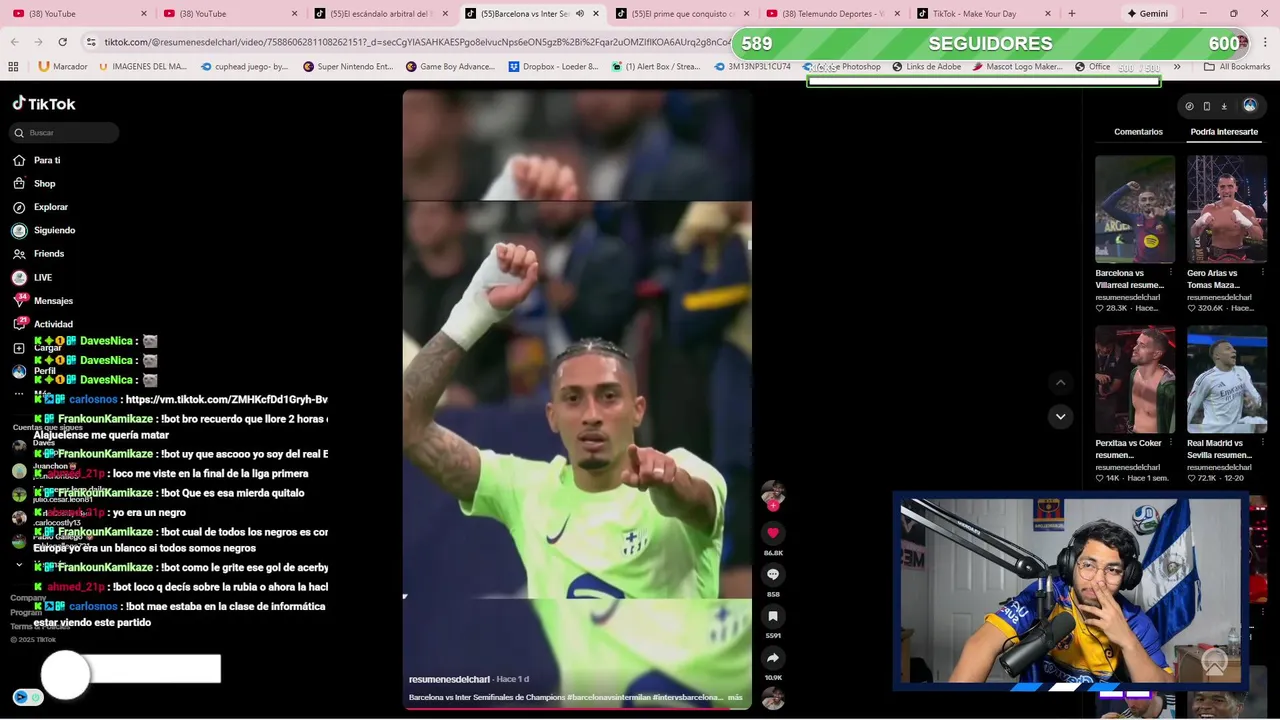Open the profile avatar in the top toolbar

pyautogui.click(x=1250, y=105)
